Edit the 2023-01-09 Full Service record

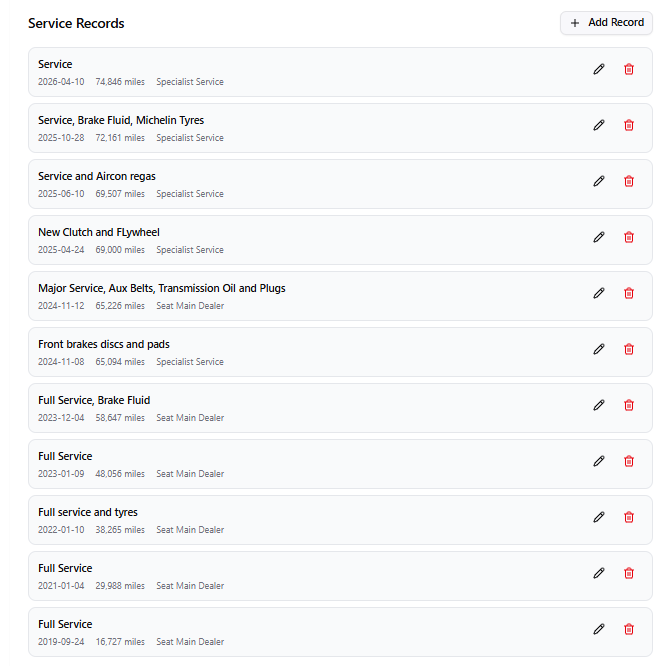pyautogui.click(x=599, y=461)
